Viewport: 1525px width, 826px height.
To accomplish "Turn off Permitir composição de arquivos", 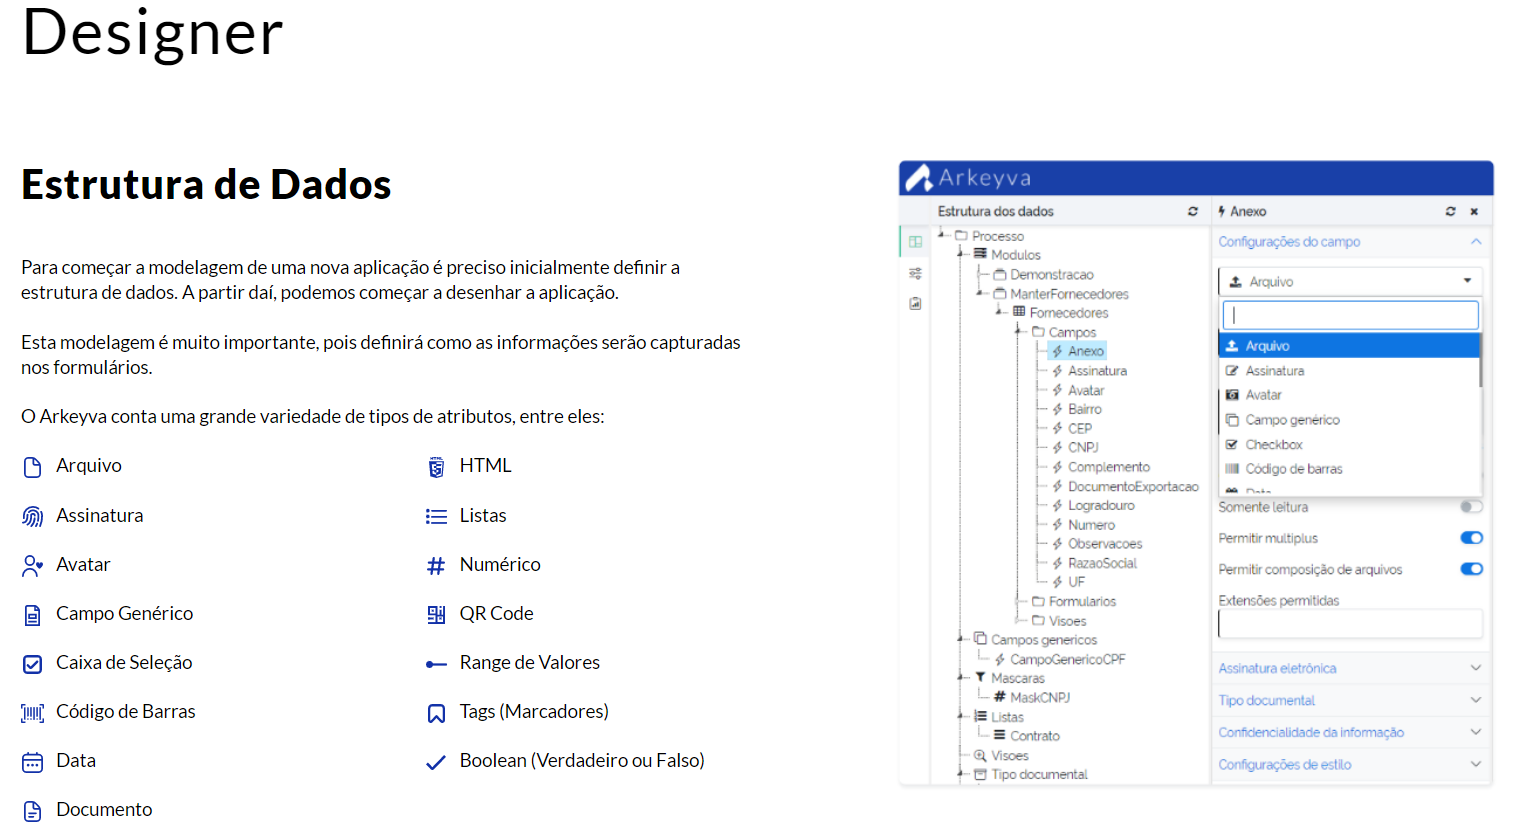I will click(1471, 568).
